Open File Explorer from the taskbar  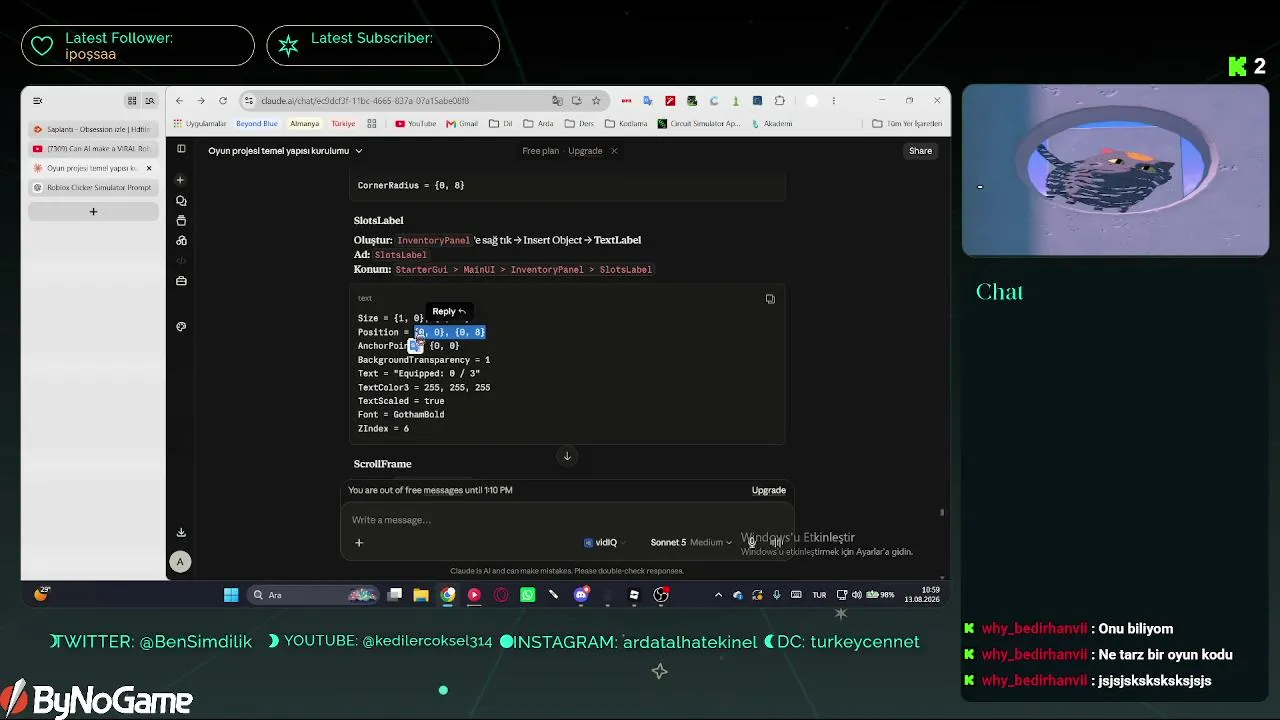pos(421,595)
